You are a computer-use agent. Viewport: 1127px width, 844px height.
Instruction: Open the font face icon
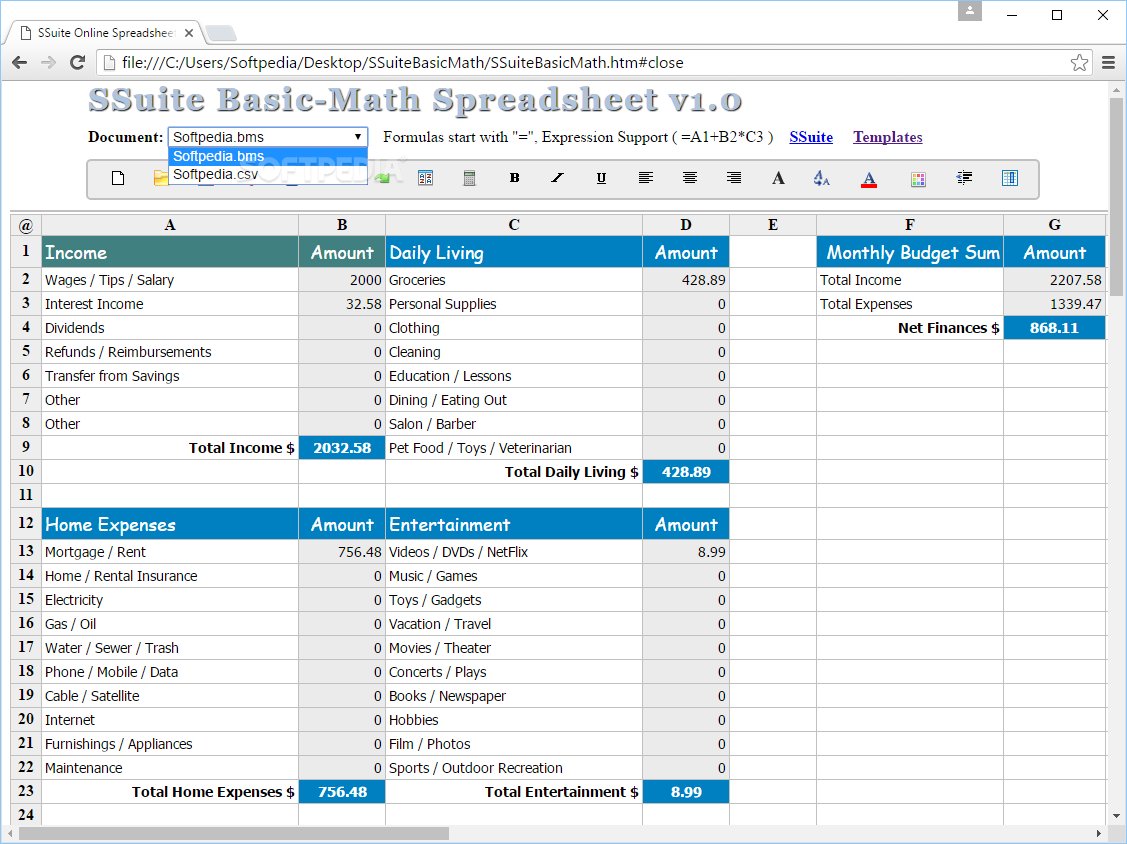(778, 178)
